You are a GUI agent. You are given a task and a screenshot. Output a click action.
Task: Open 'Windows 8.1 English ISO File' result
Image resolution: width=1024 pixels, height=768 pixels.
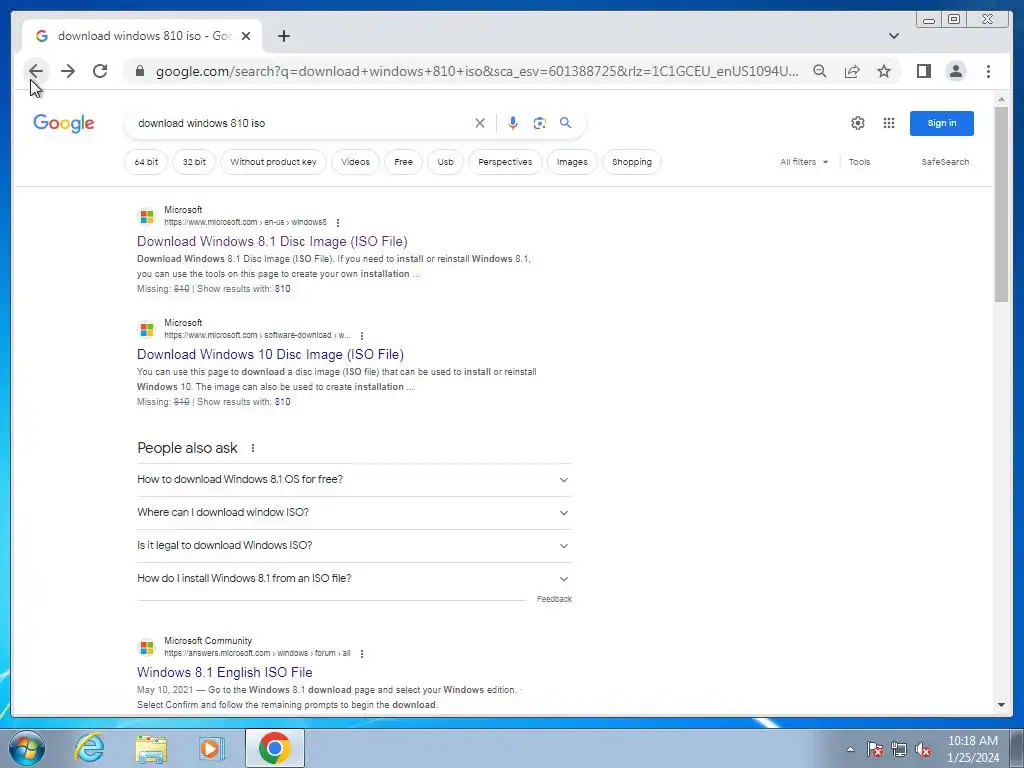pyautogui.click(x=225, y=672)
